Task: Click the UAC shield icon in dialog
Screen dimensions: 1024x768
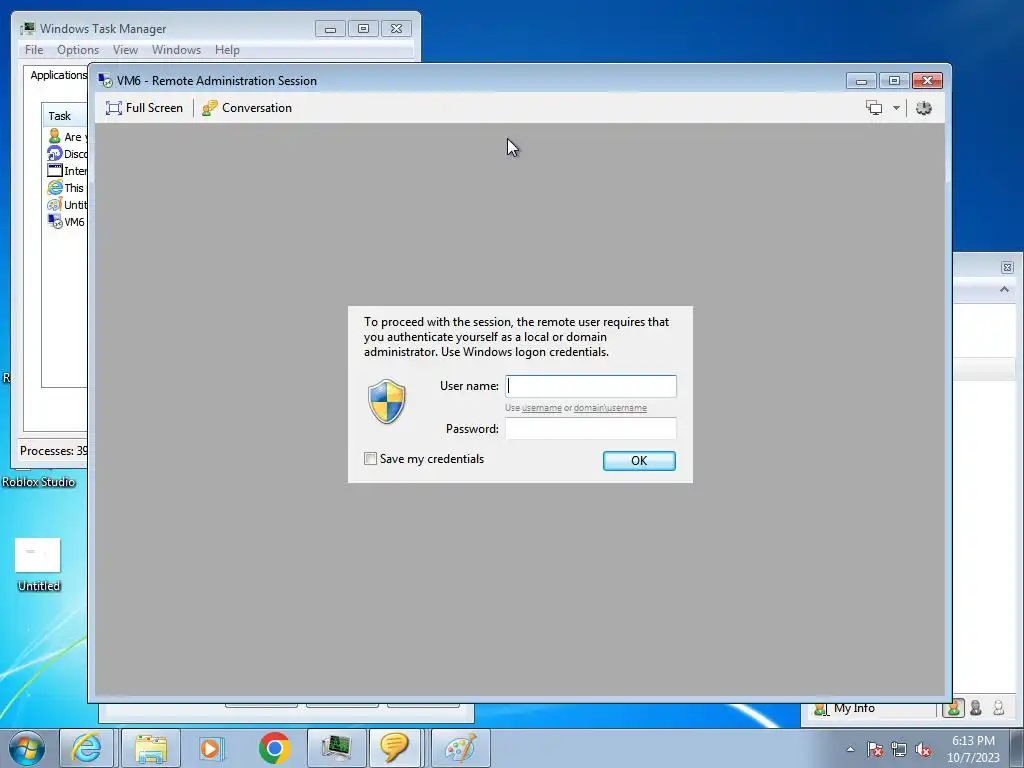Action: point(387,402)
